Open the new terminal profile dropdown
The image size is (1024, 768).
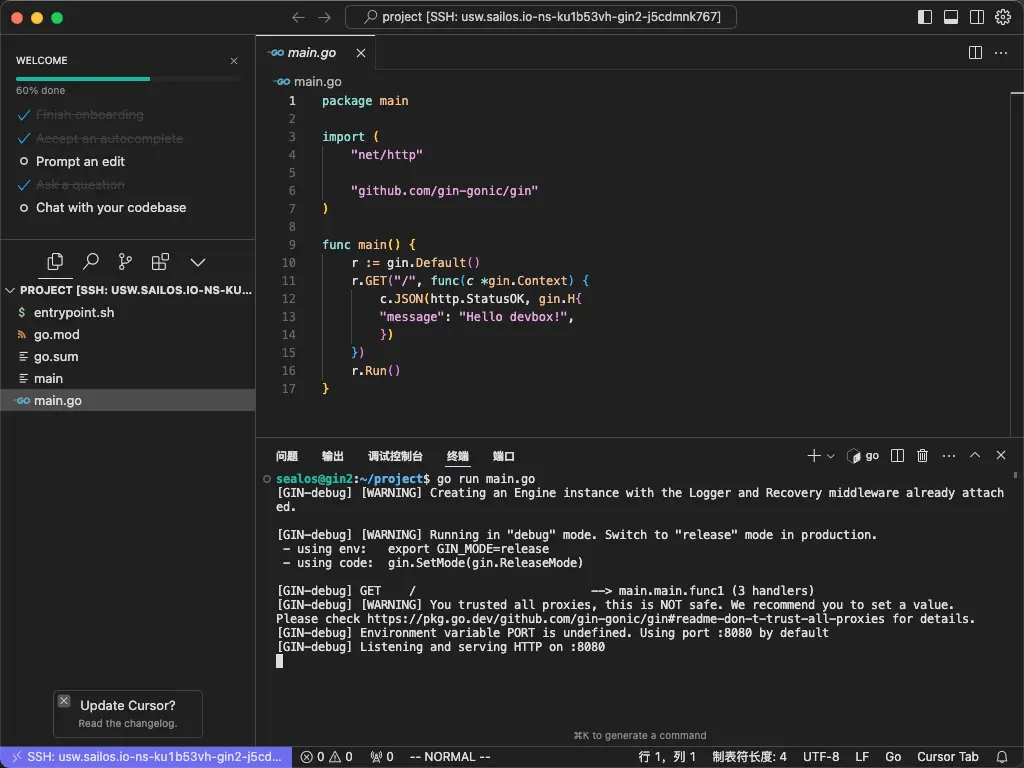coord(829,455)
